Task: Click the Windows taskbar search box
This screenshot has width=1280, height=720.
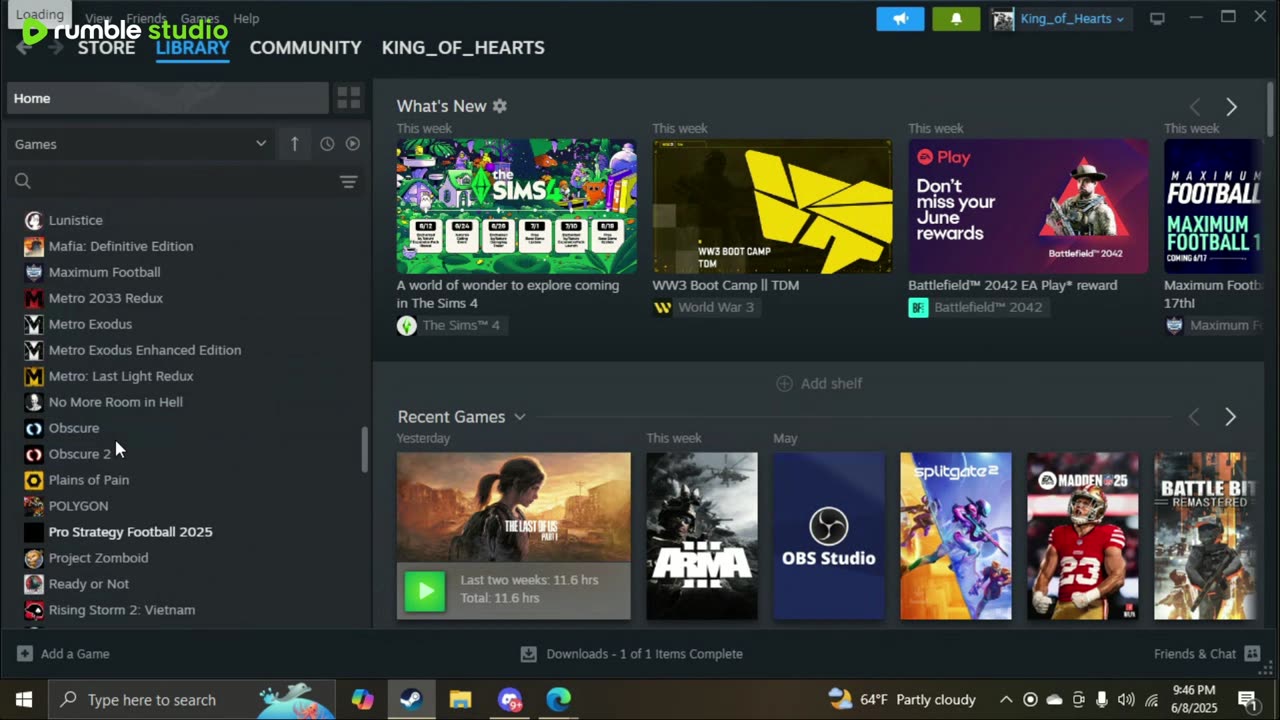Action: (192, 700)
